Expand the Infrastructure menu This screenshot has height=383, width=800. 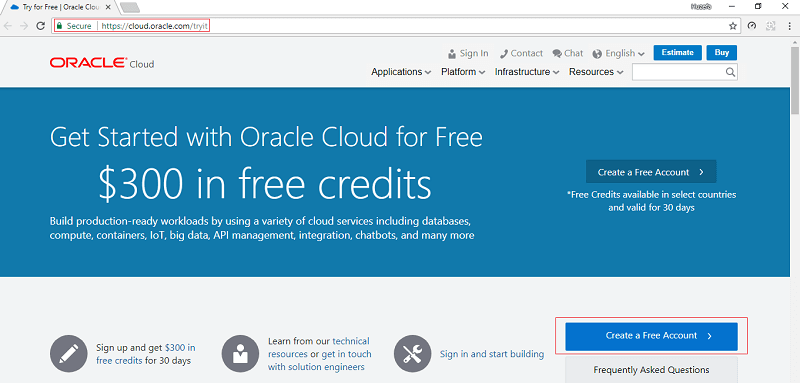pos(527,72)
